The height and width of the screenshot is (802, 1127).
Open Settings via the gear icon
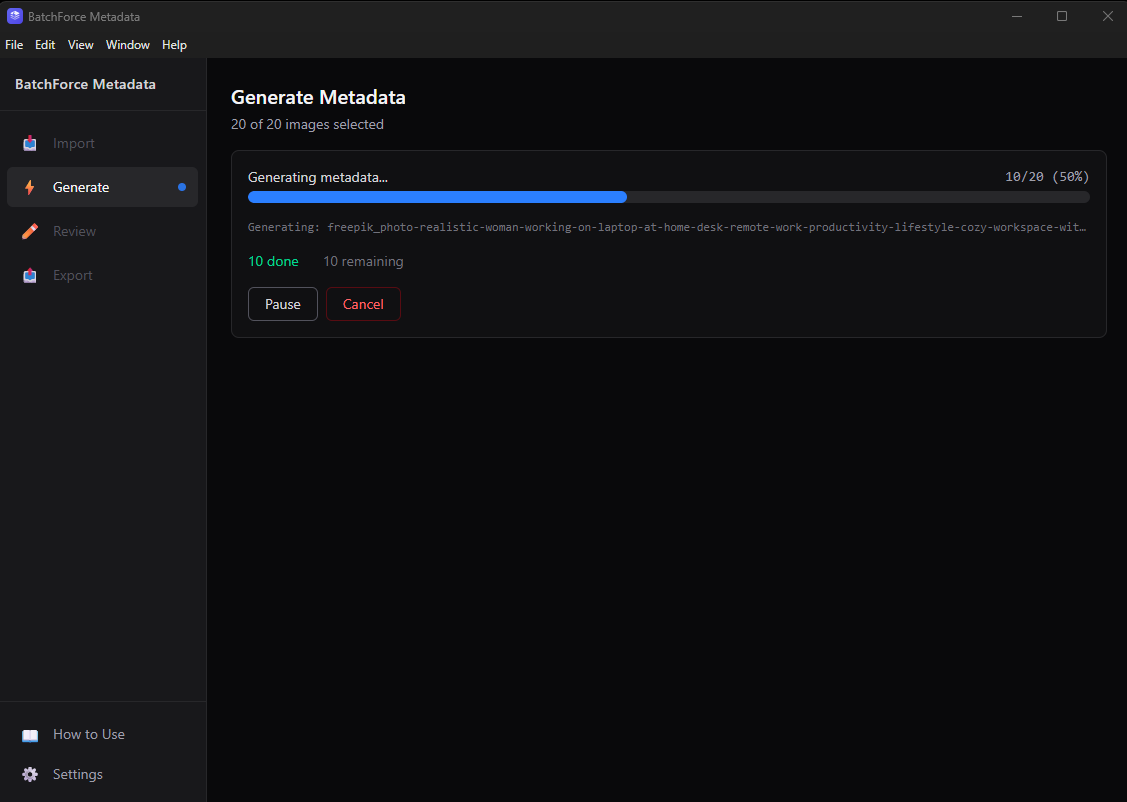[x=30, y=774]
